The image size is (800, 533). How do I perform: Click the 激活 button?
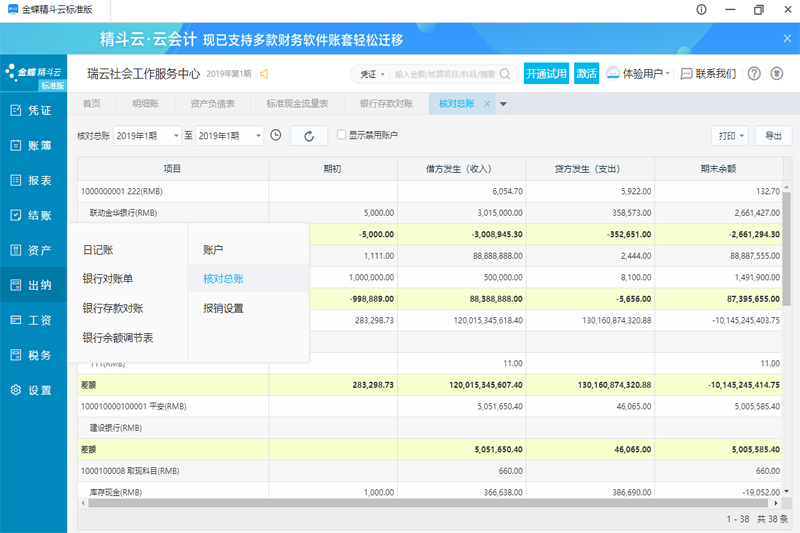586,73
